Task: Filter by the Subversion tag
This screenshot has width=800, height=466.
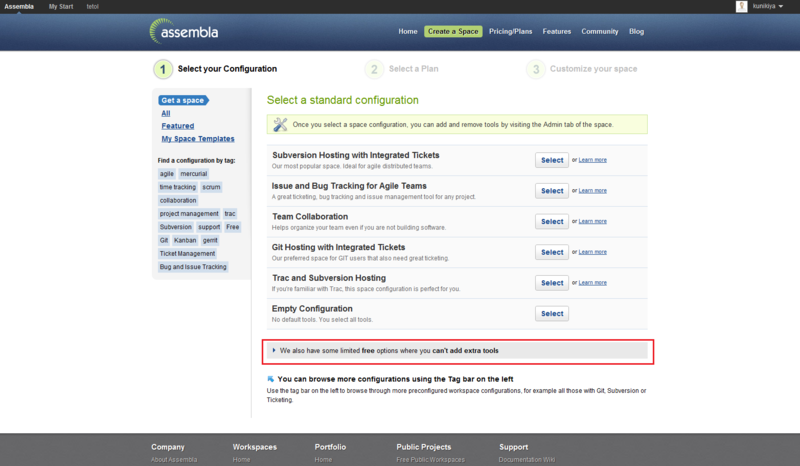Action: [176, 227]
